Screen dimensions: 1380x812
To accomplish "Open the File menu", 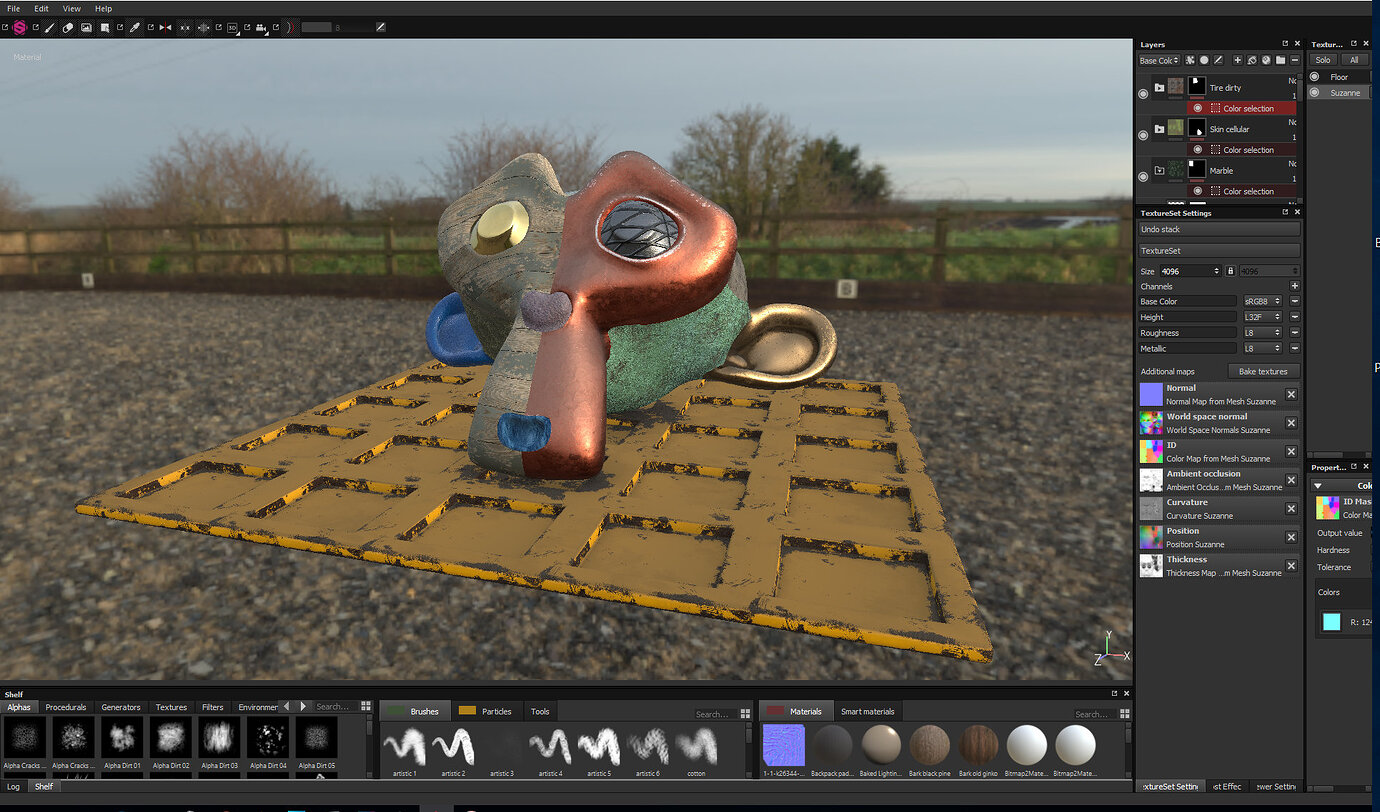I will [13, 8].
